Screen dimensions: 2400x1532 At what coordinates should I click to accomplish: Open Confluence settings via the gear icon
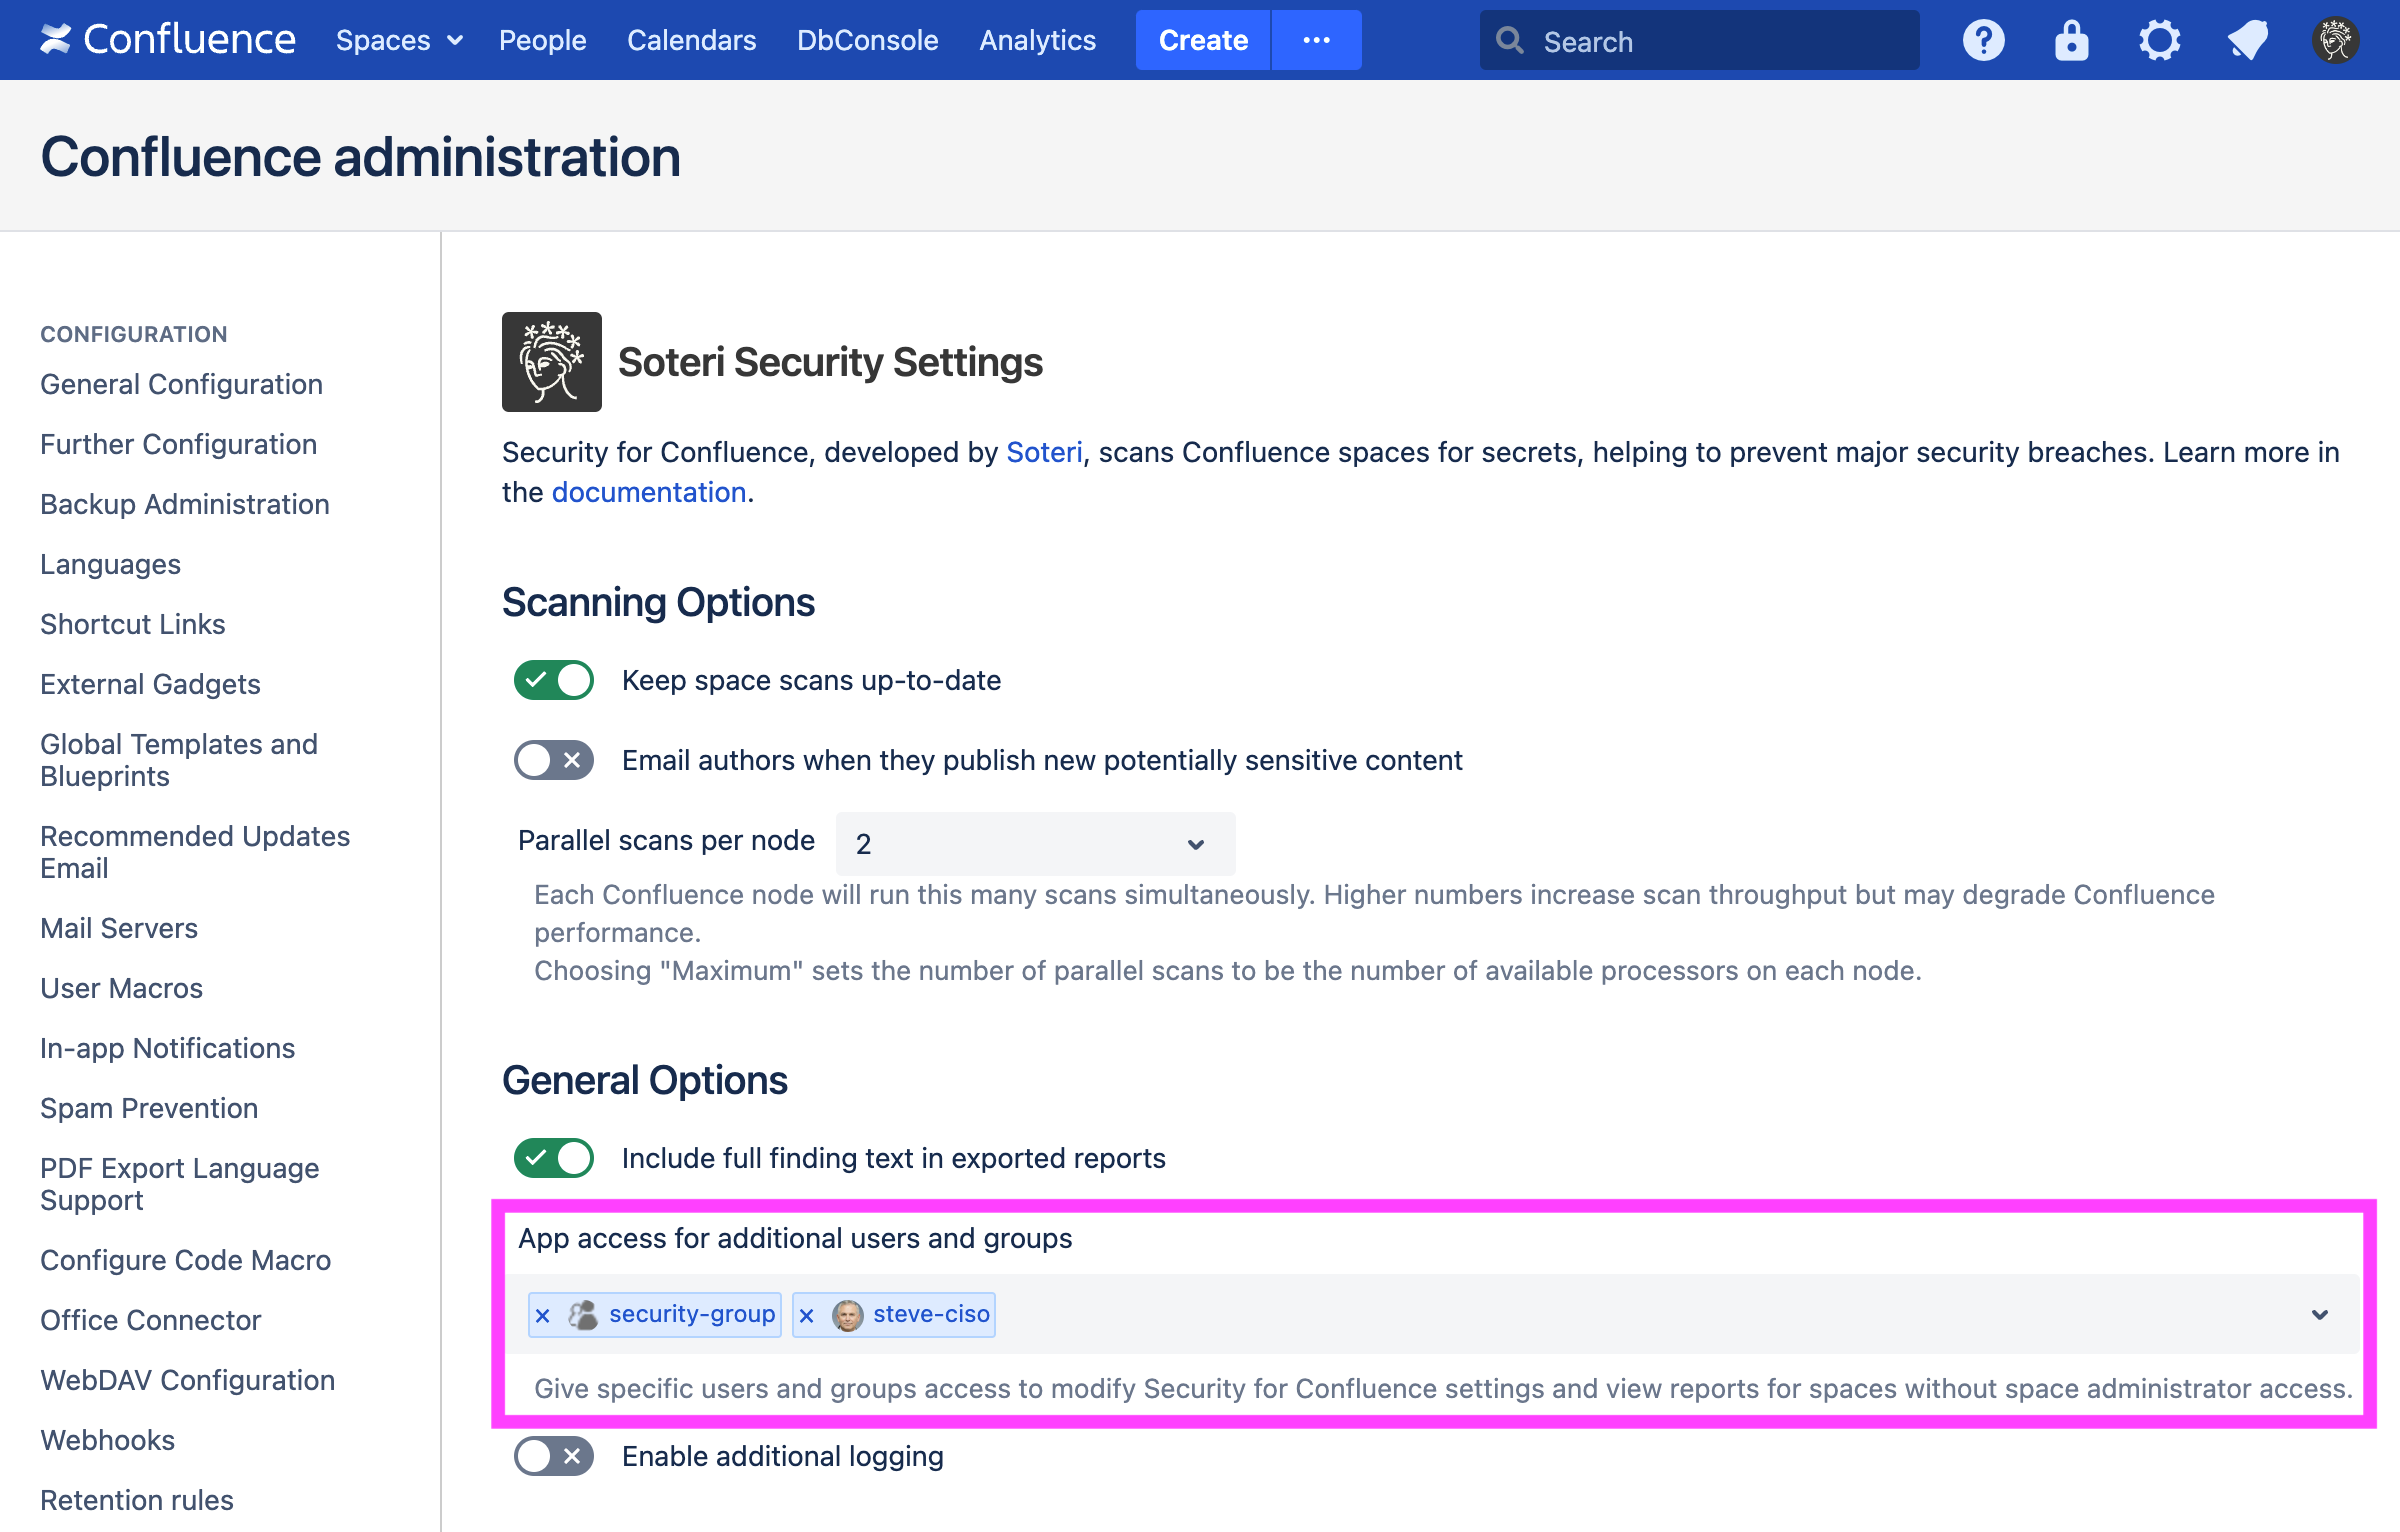click(x=2159, y=40)
